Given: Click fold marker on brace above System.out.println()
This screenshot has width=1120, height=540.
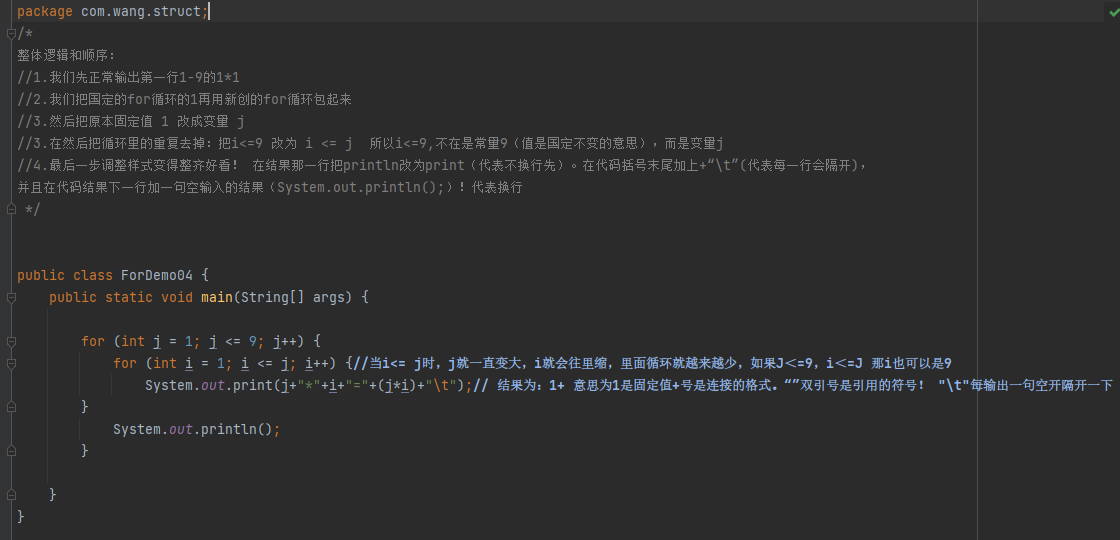Looking at the screenshot, I should (11, 407).
